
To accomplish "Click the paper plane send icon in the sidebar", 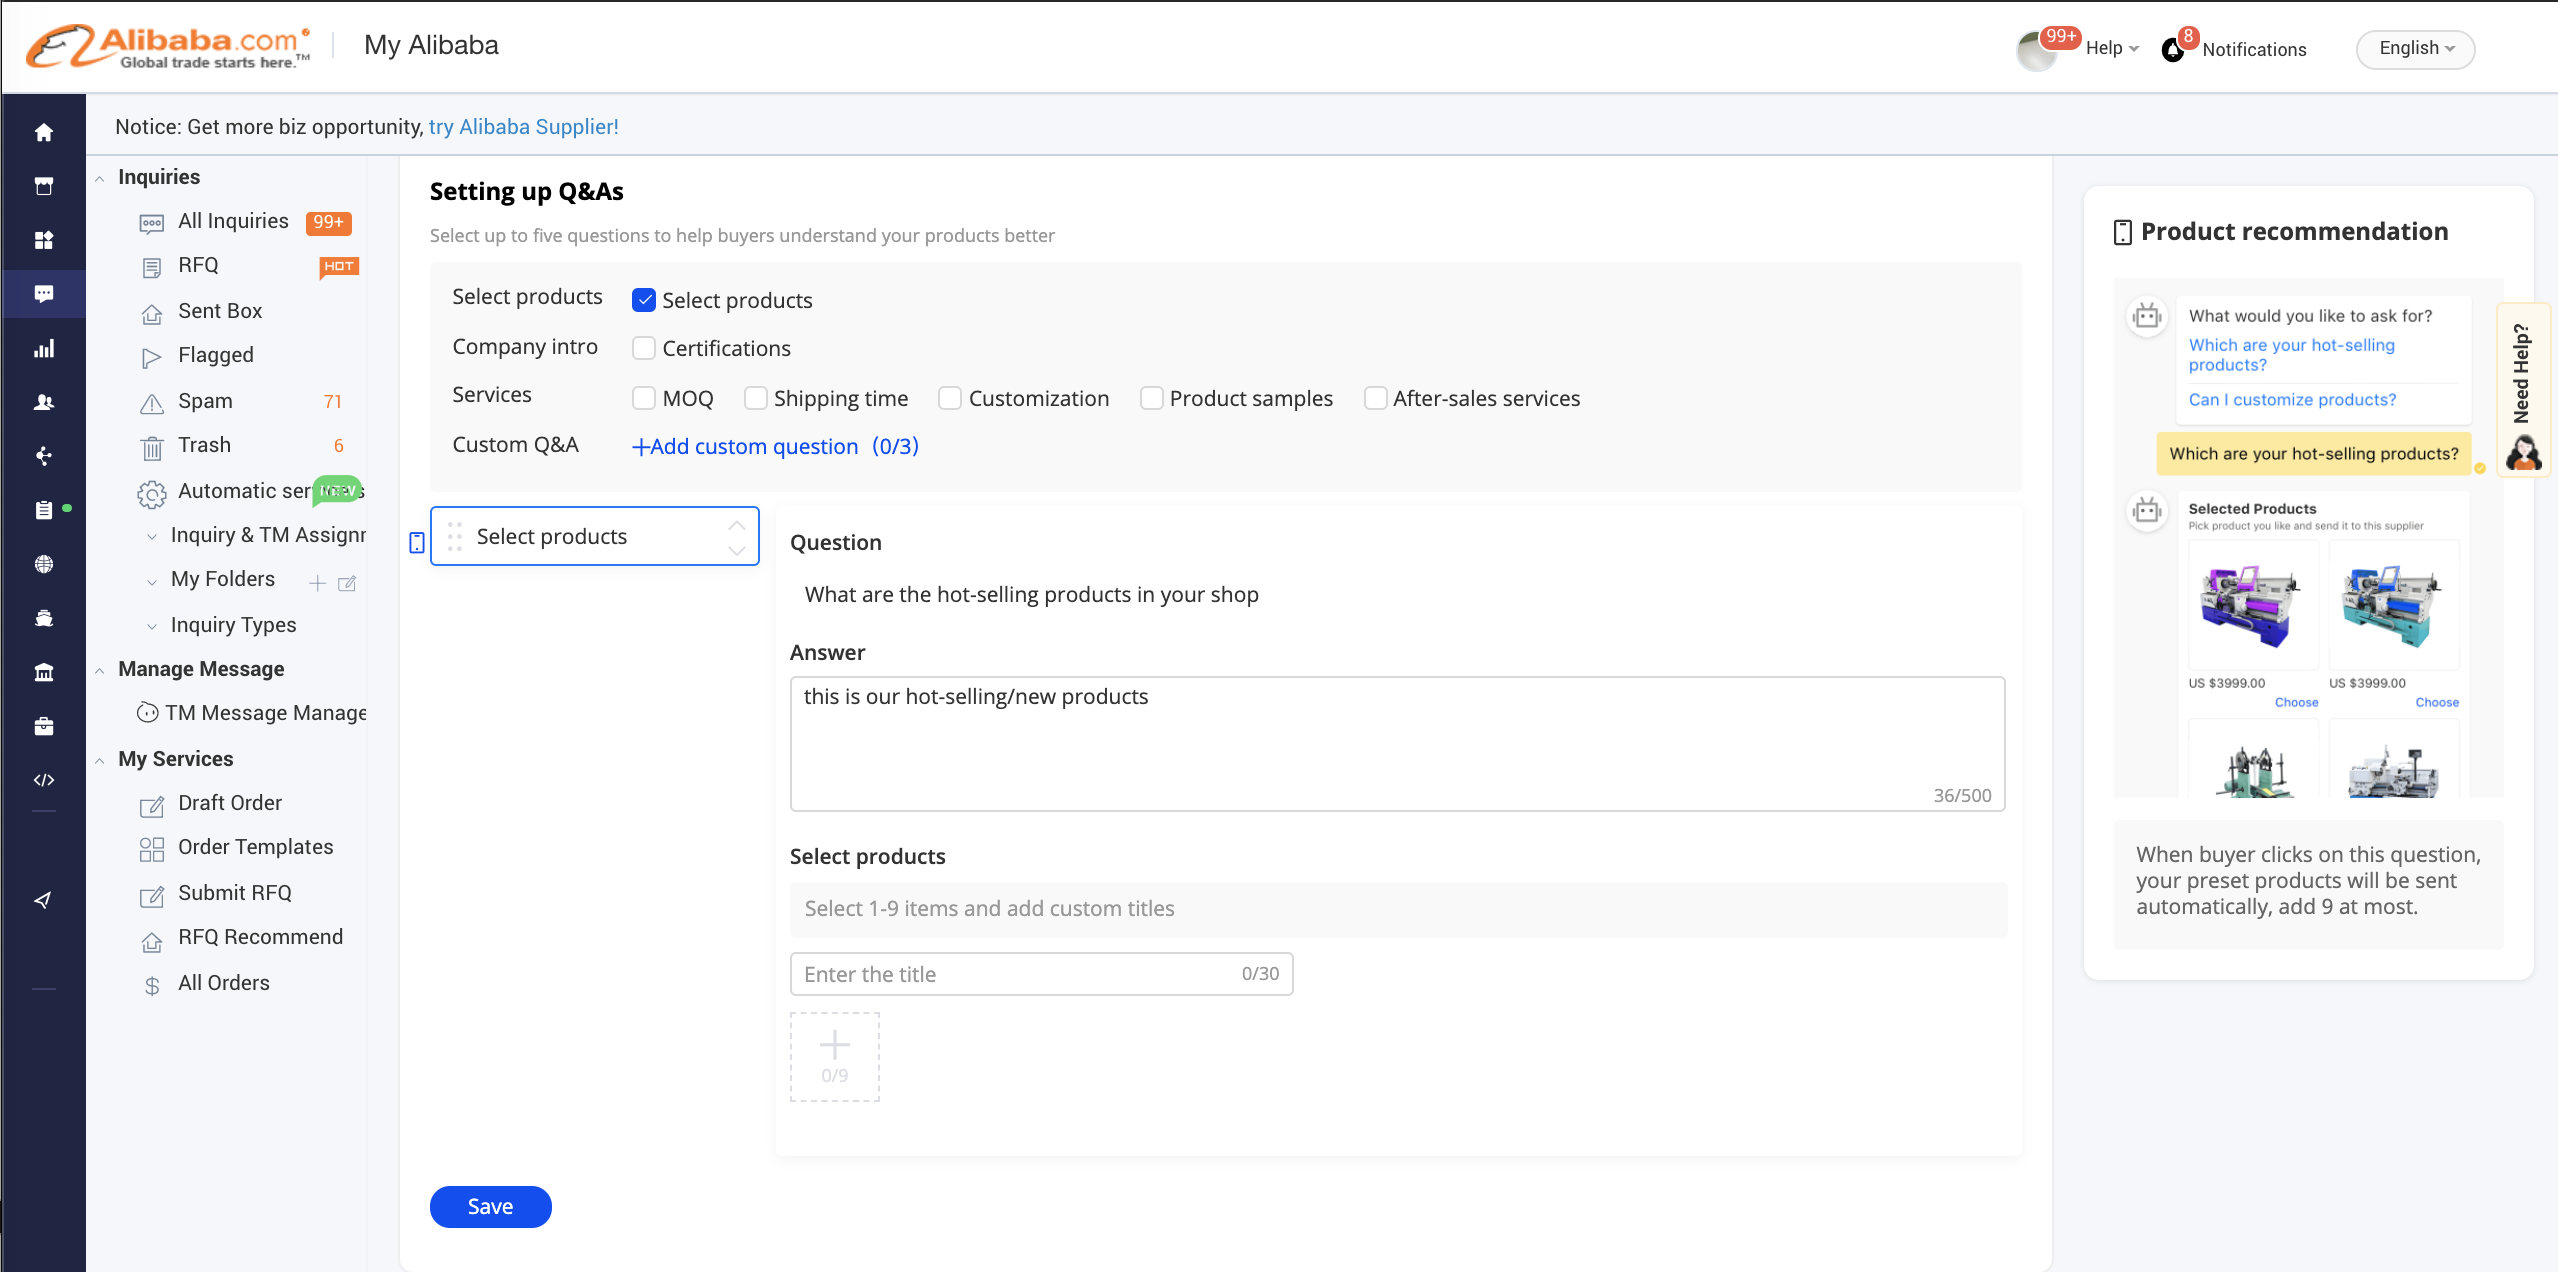I will point(43,900).
